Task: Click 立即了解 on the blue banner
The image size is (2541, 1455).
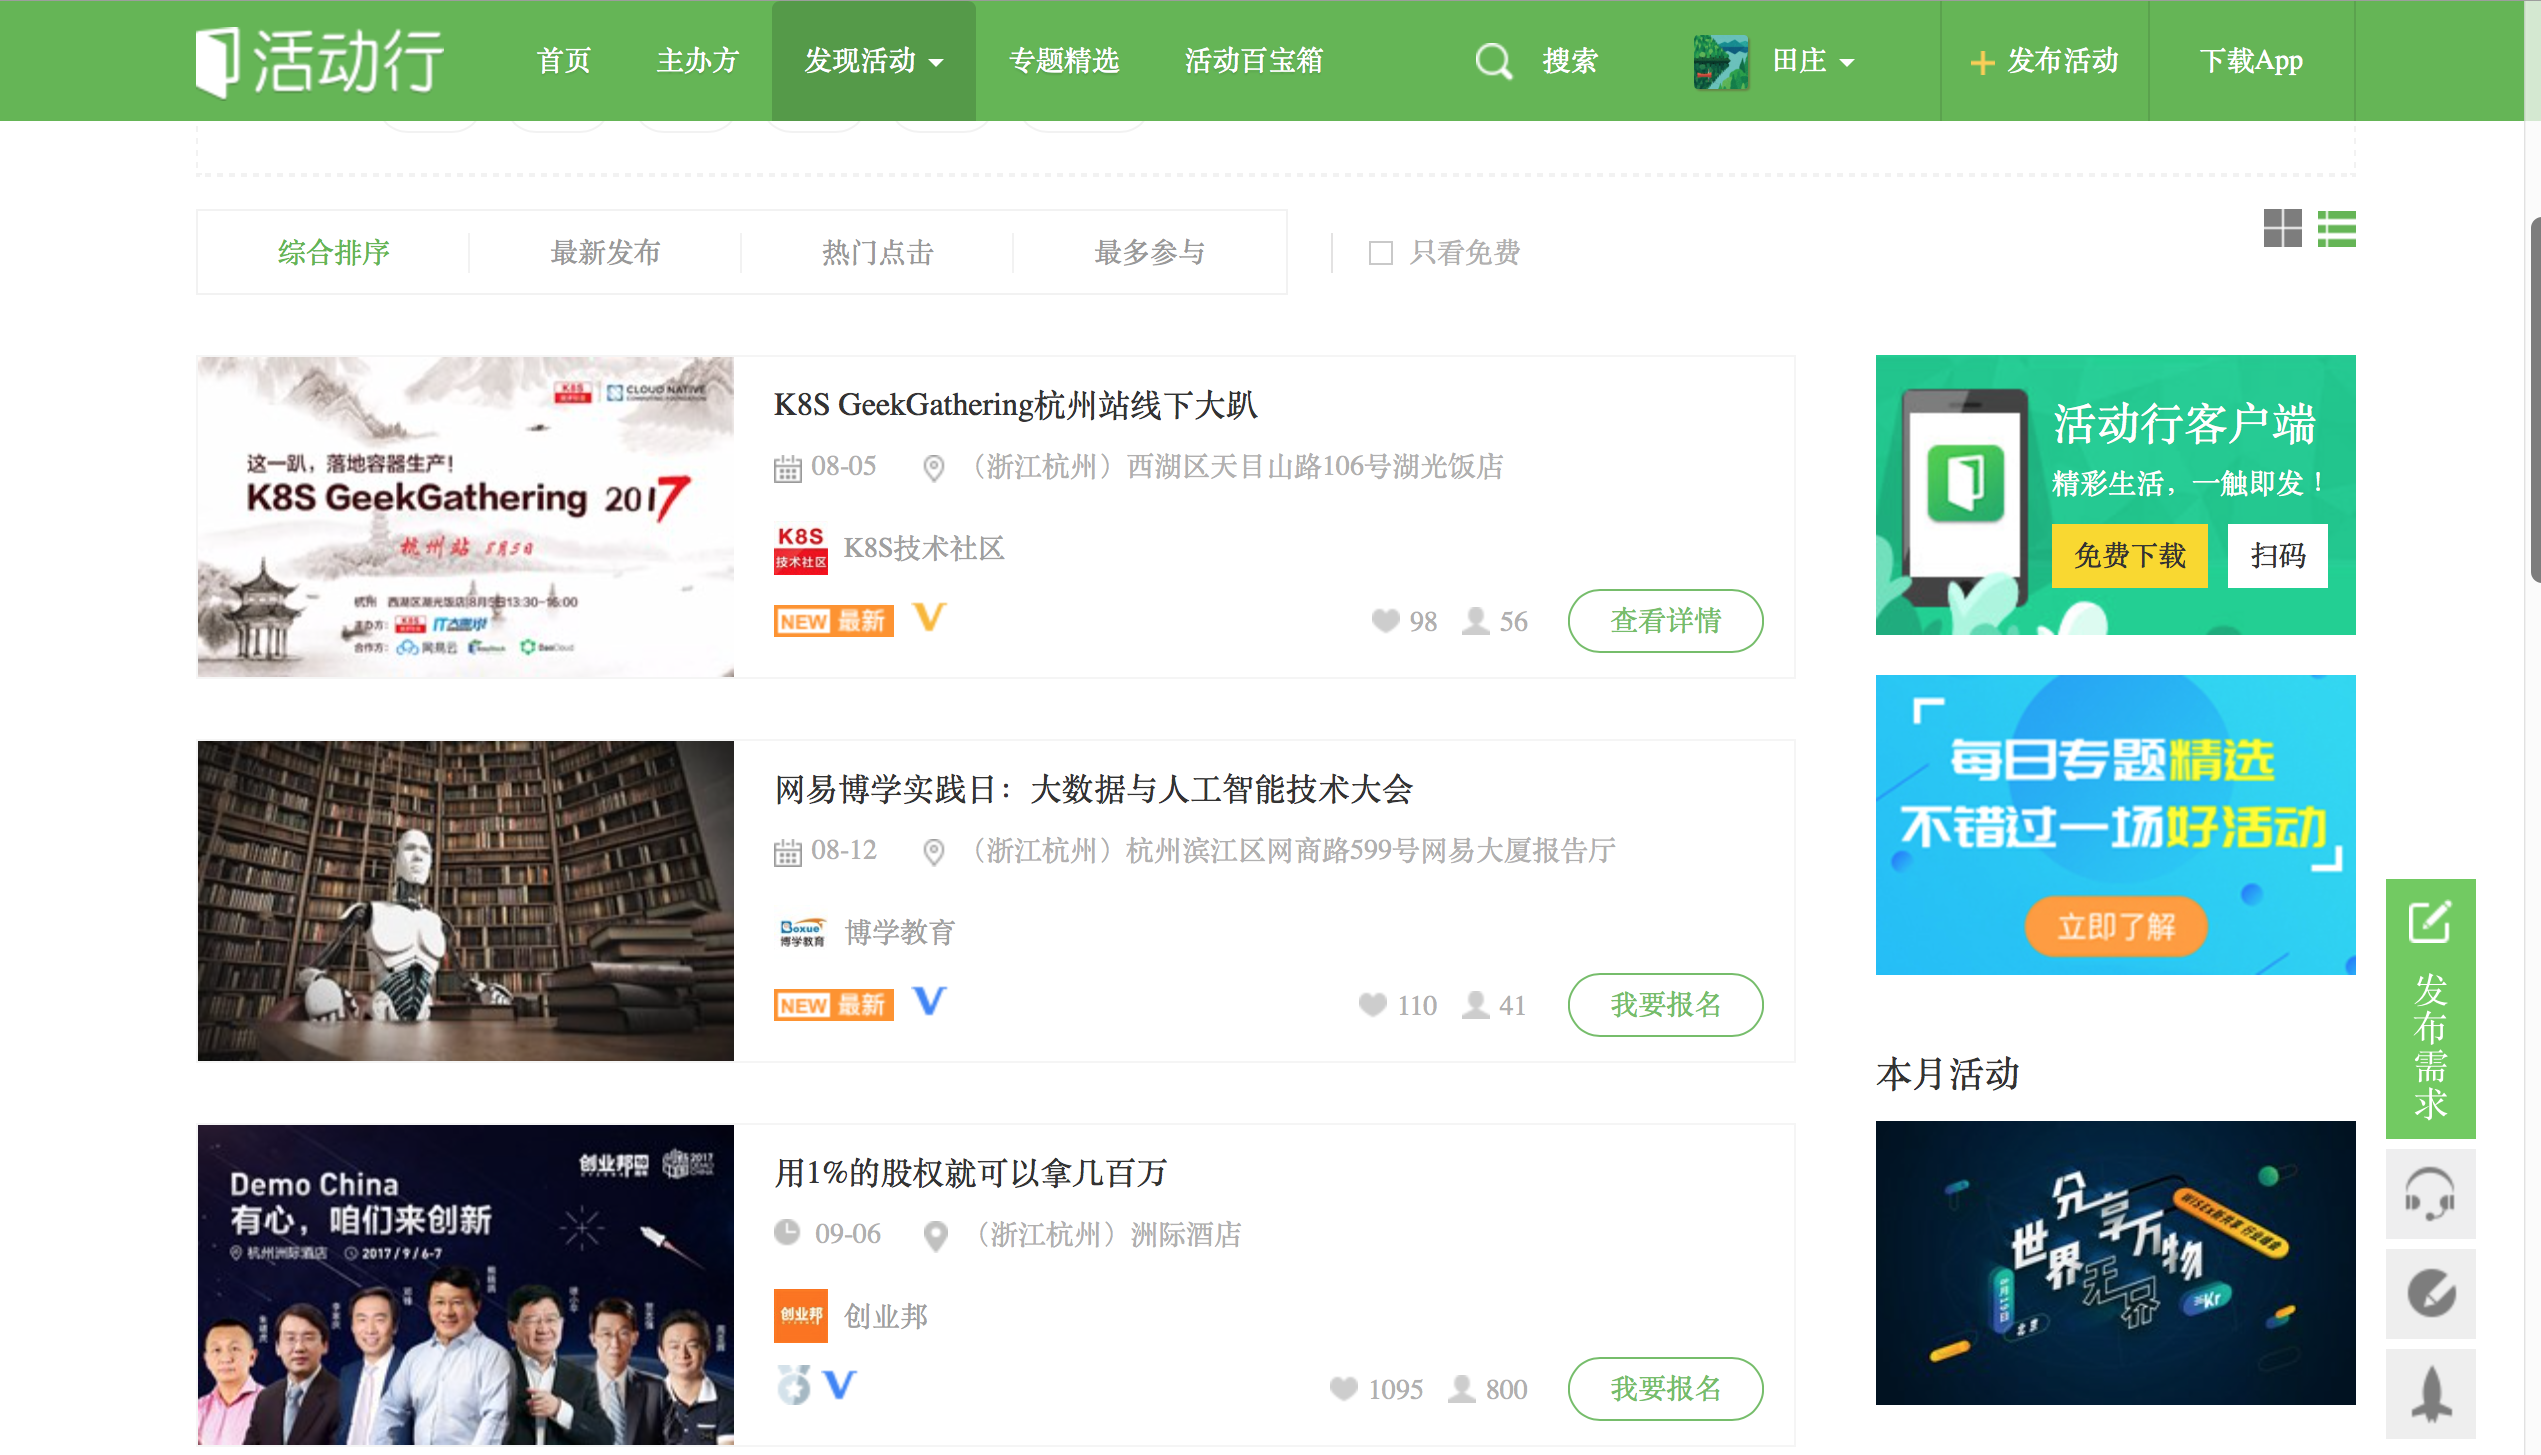Action: click(2115, 927)
